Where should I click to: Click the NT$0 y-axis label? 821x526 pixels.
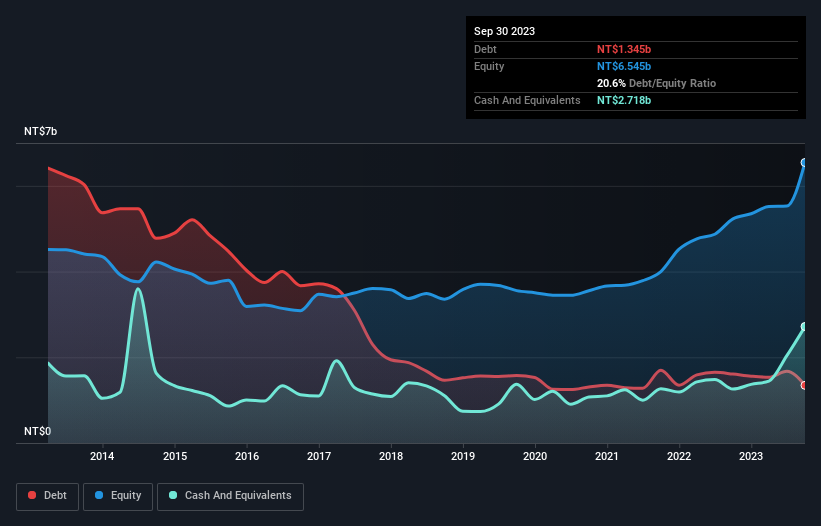coord(37,431)
